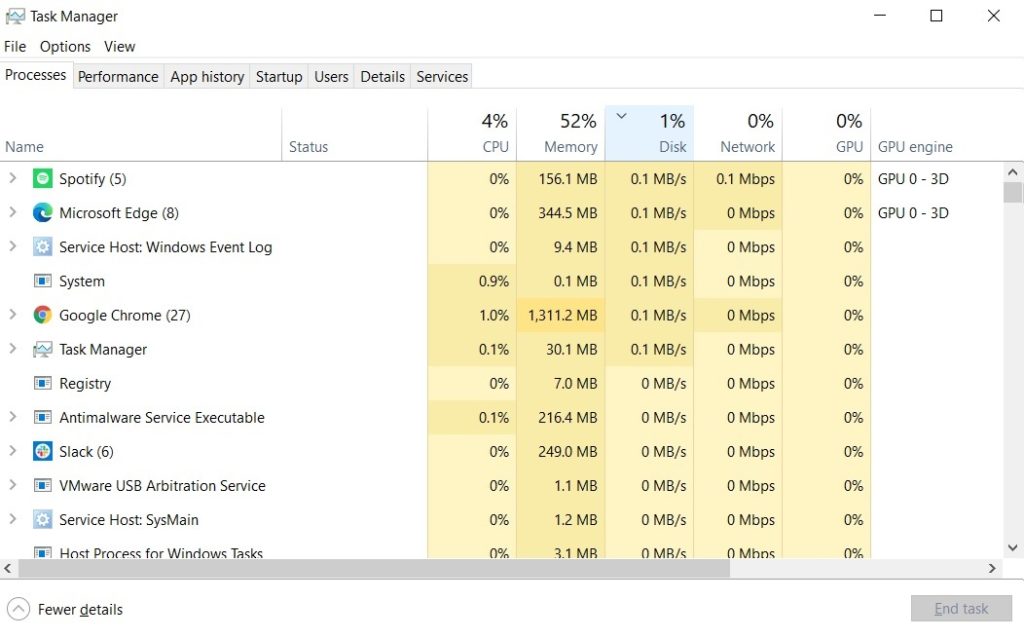The width and height of the screenshot is (1024, 638).
Task: Click the Service Host: SysMain gear icon
Action: (x=41, y=520)
